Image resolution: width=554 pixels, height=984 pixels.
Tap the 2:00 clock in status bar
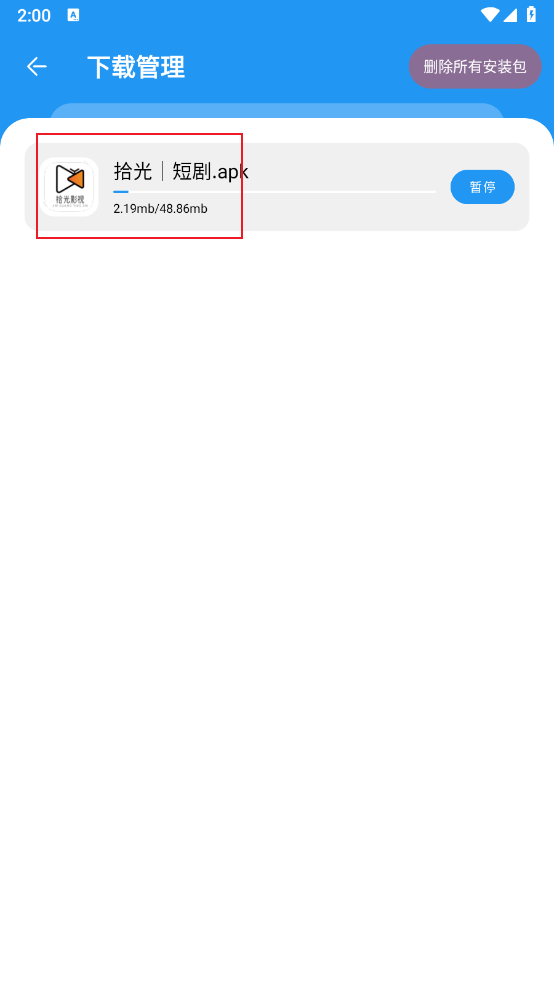(x=34, y=16)
